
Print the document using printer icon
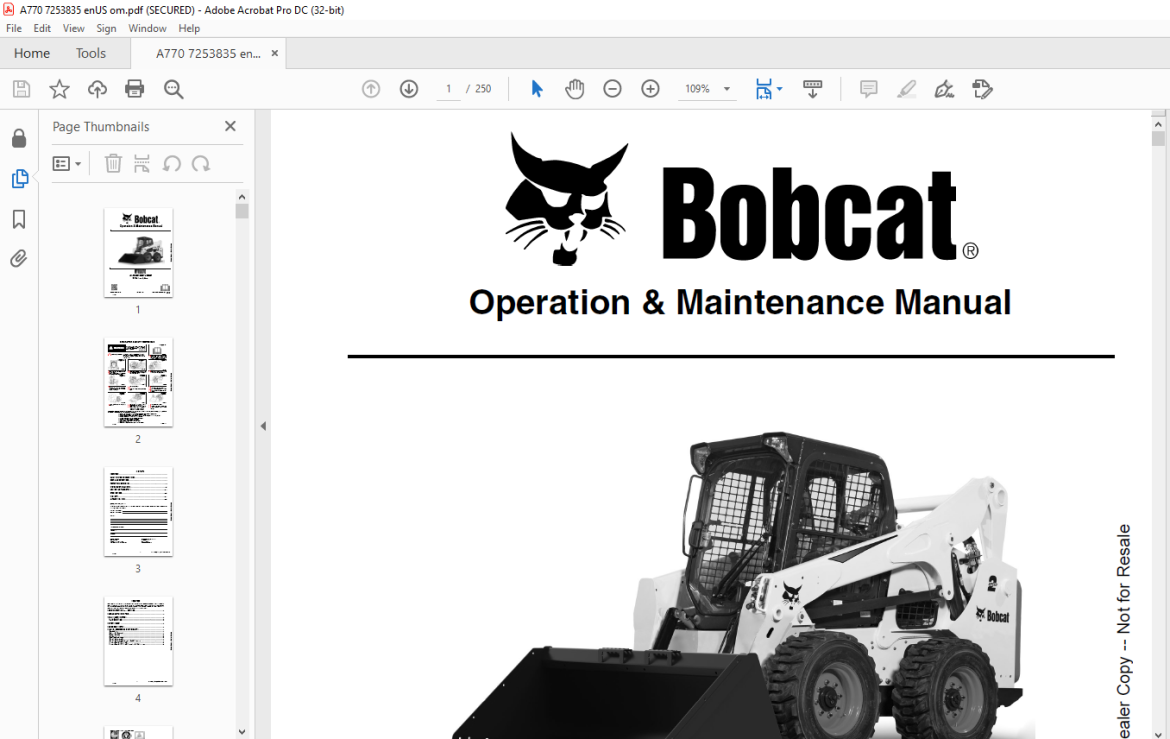pyautogui.click(x=134, y=90)
